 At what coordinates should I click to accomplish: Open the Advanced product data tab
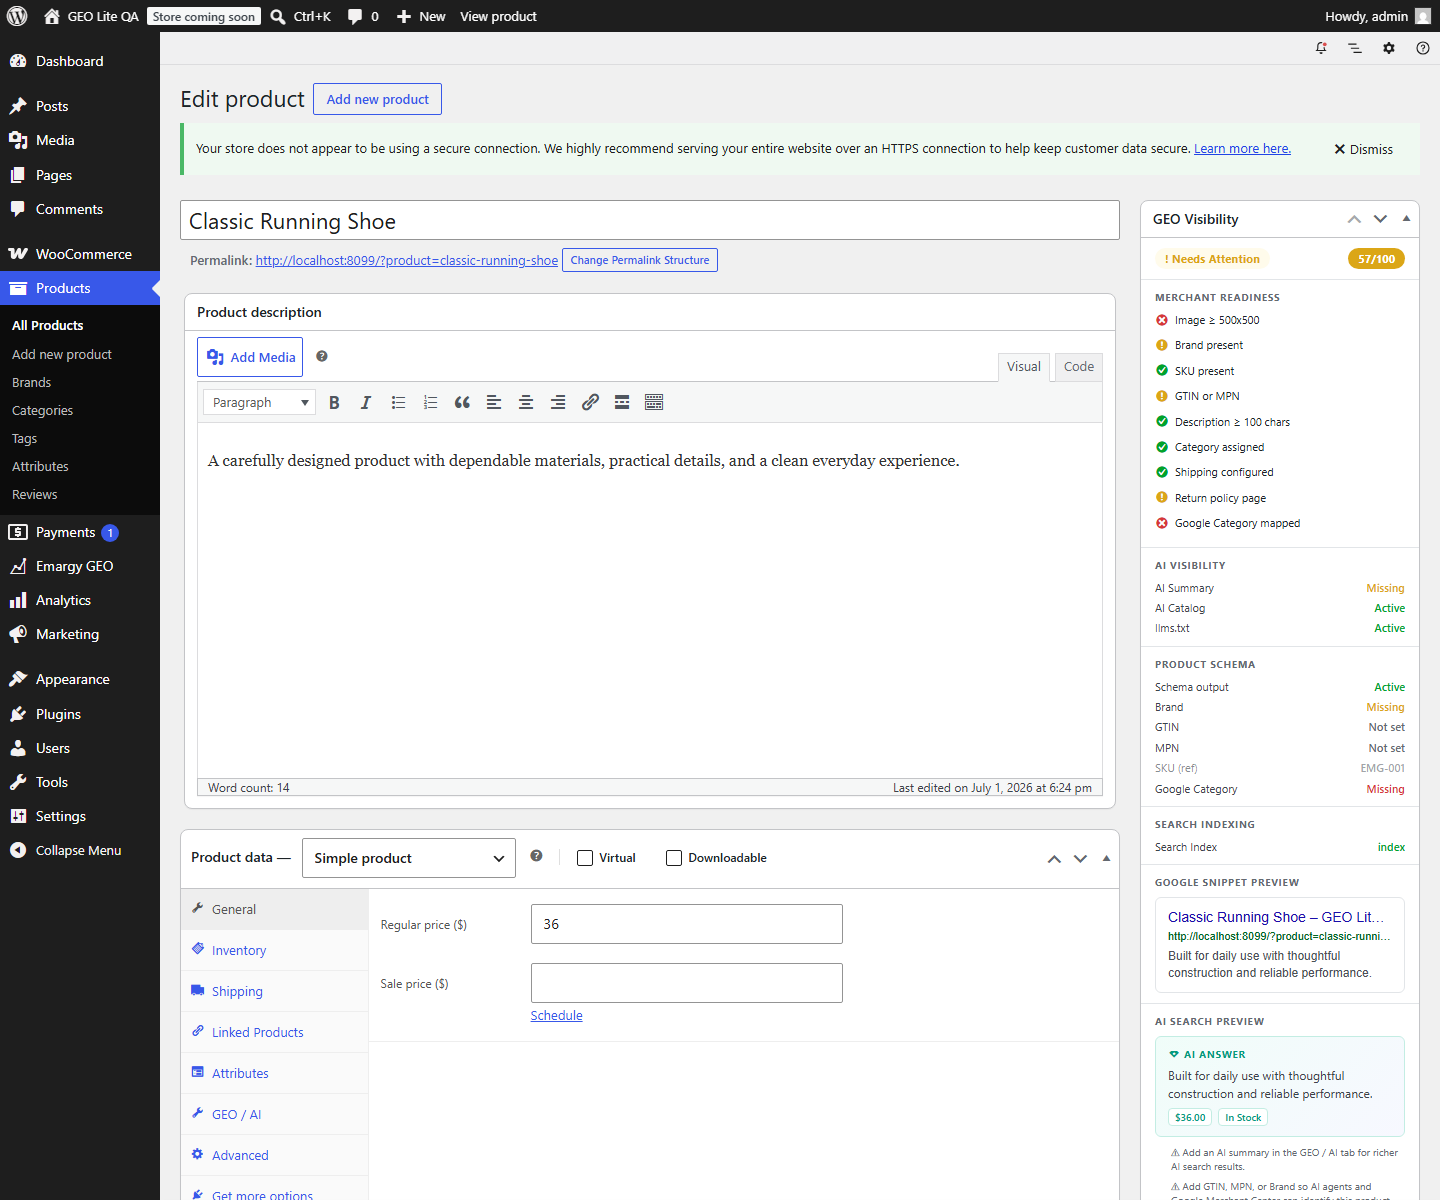(275, 1155)
